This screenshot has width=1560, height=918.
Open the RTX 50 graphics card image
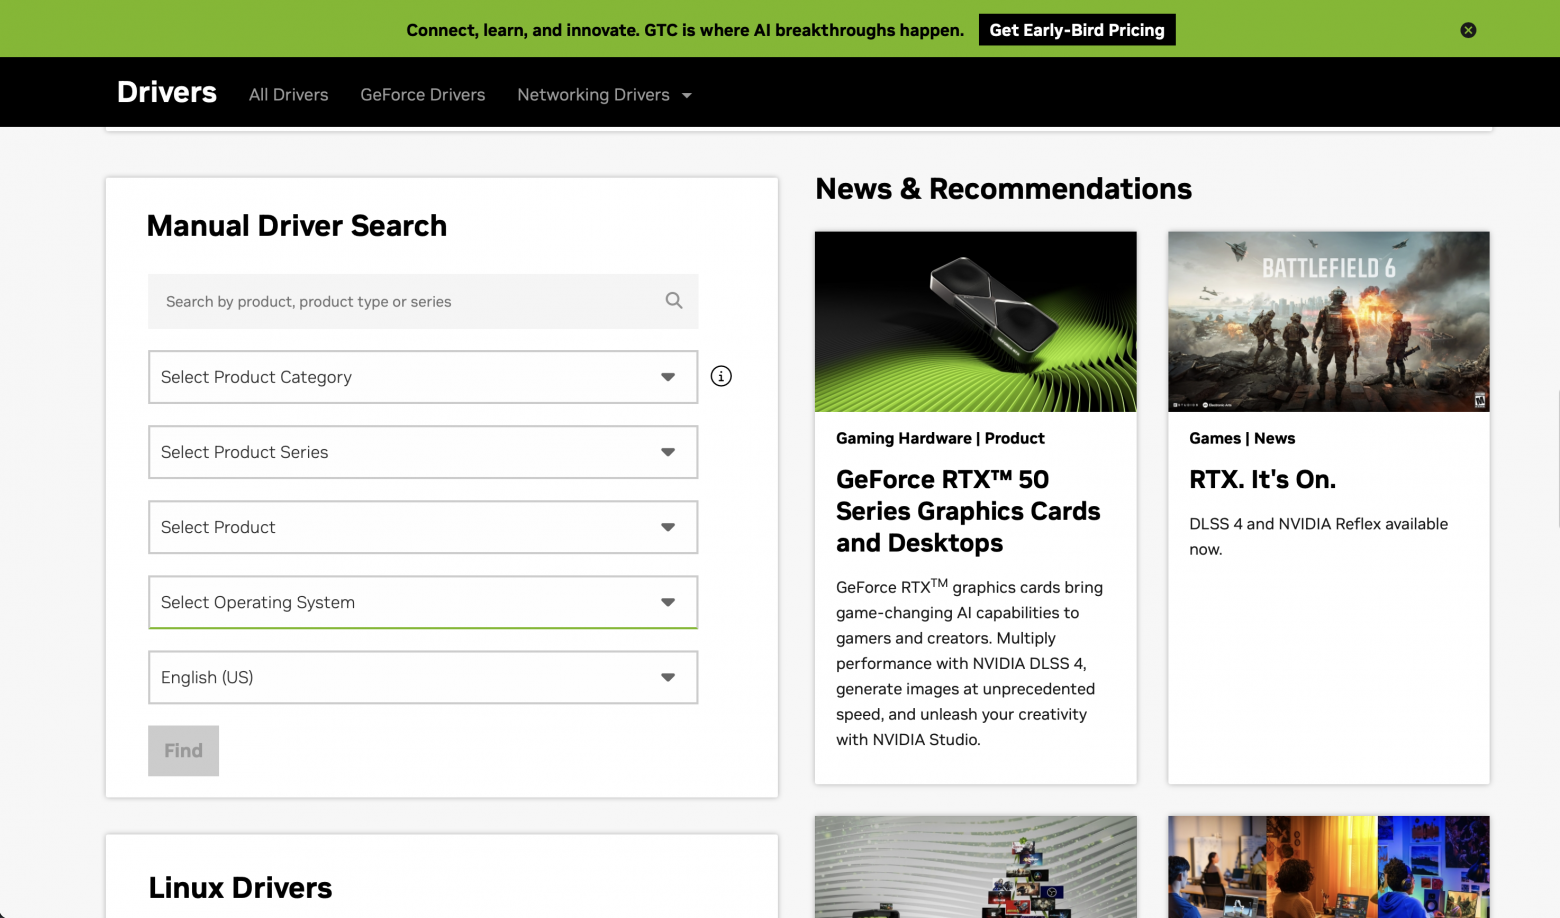coord(975,321)
